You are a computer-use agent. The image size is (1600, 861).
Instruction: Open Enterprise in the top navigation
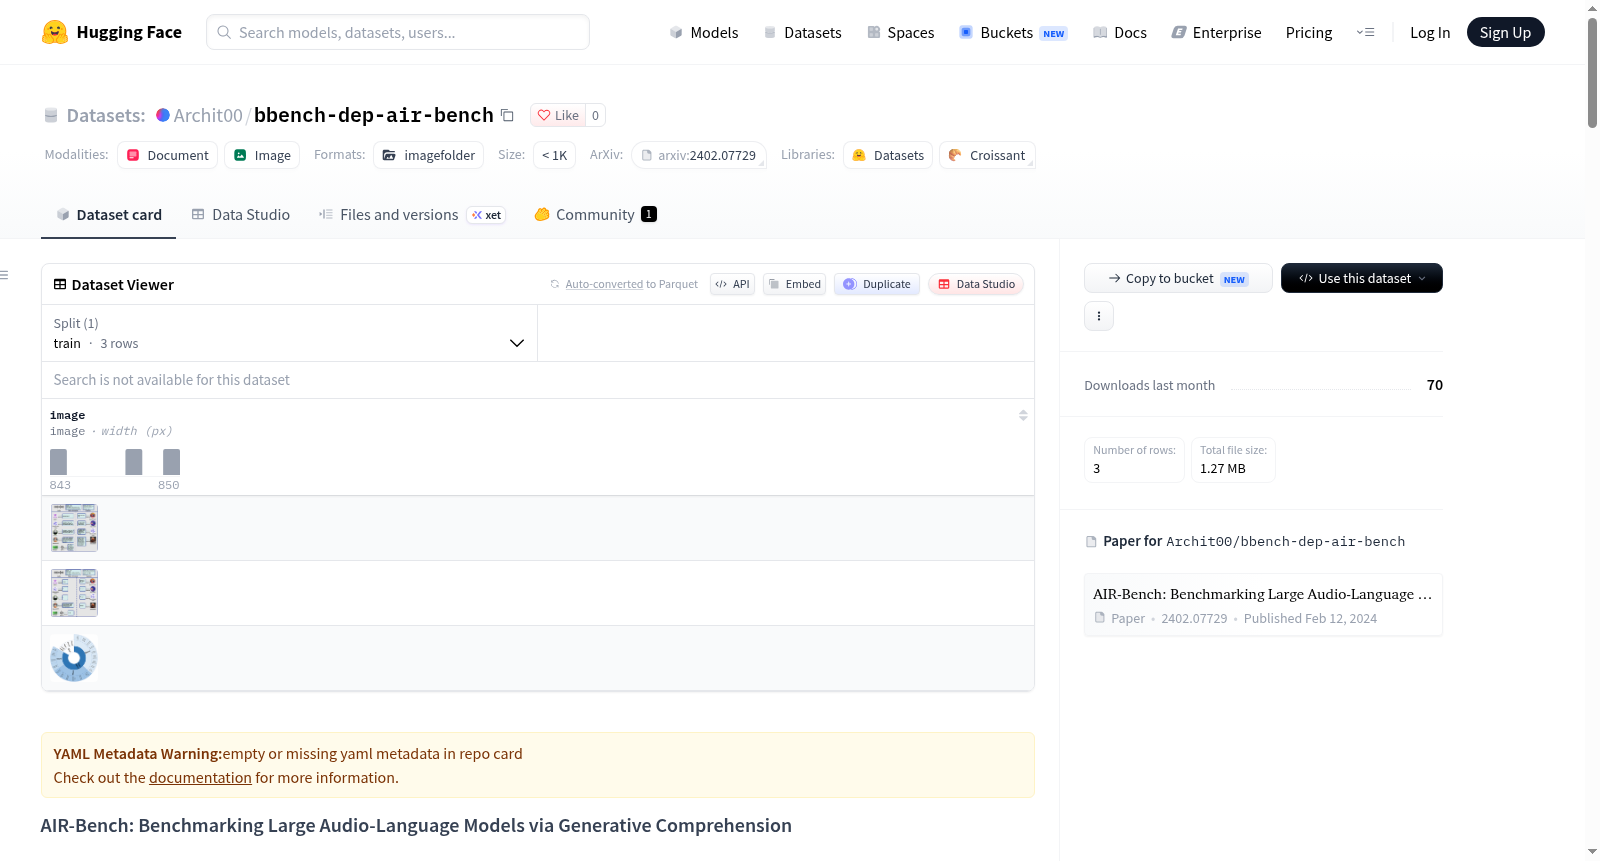coord(1216,32)
